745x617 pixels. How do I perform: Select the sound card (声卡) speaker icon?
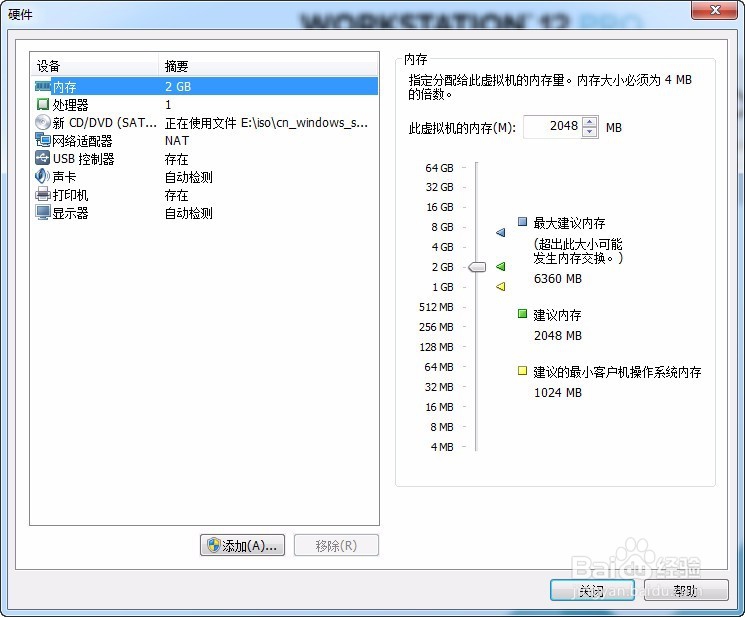tap(42, 176)
